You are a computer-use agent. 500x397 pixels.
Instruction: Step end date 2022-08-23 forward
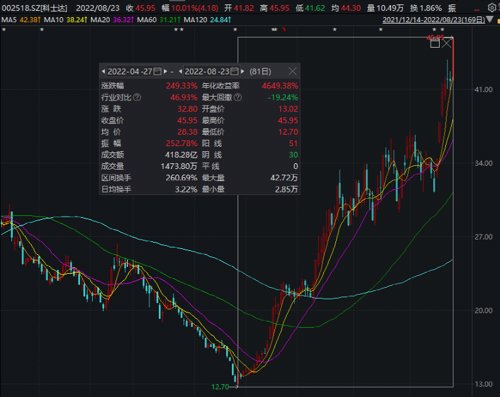click(242, 71)
